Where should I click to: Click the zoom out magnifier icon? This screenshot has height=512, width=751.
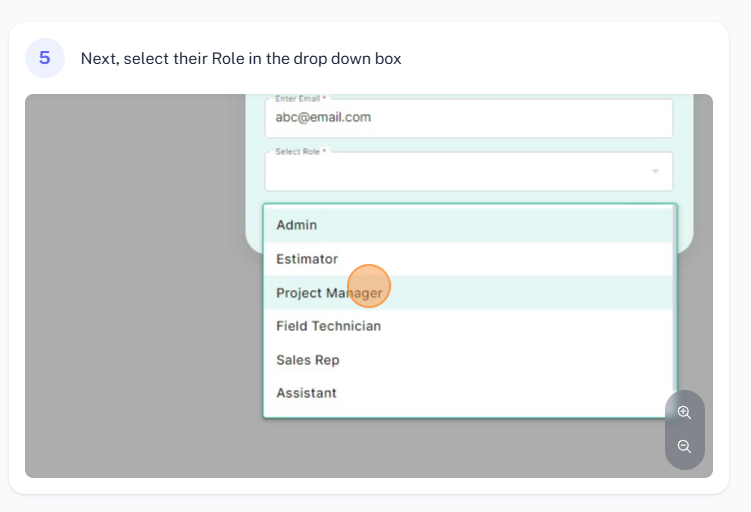click(x=684, y=446)
